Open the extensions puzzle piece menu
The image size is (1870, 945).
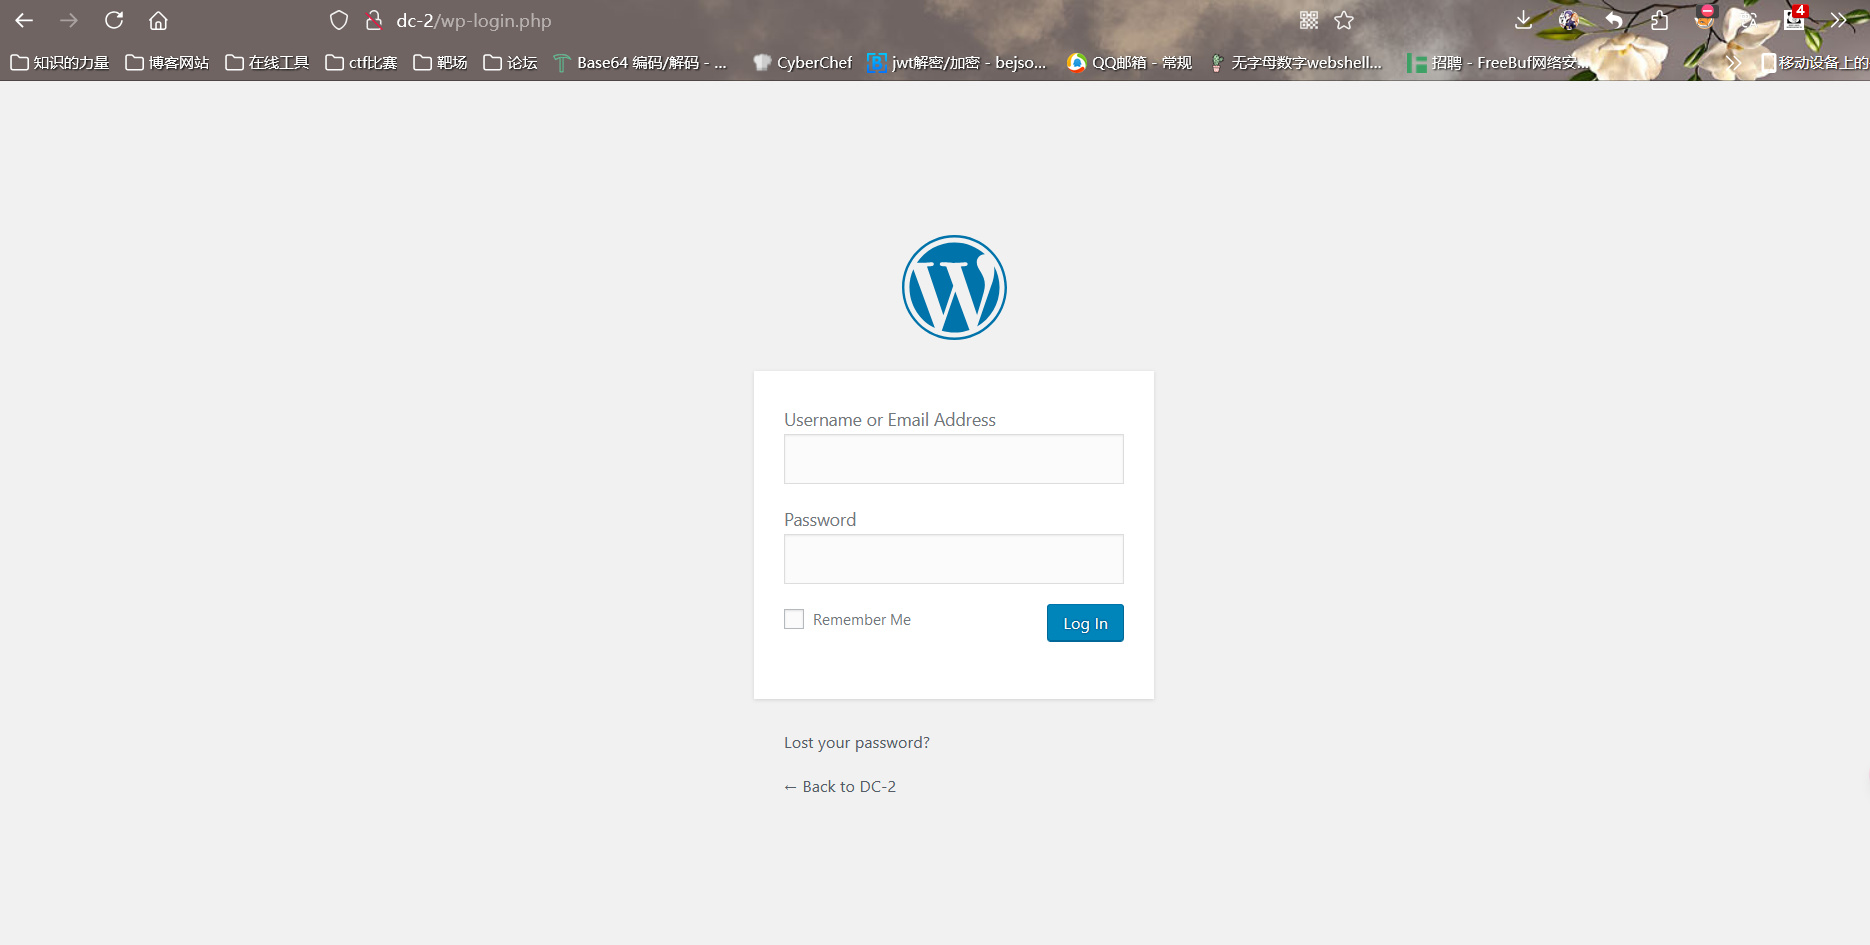coord(1660,20)
